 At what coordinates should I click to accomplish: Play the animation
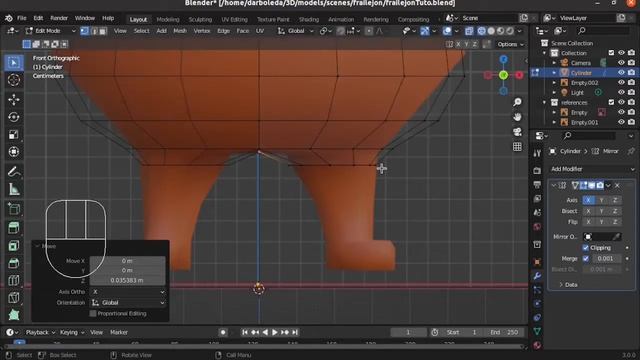(x=275, y=332)
